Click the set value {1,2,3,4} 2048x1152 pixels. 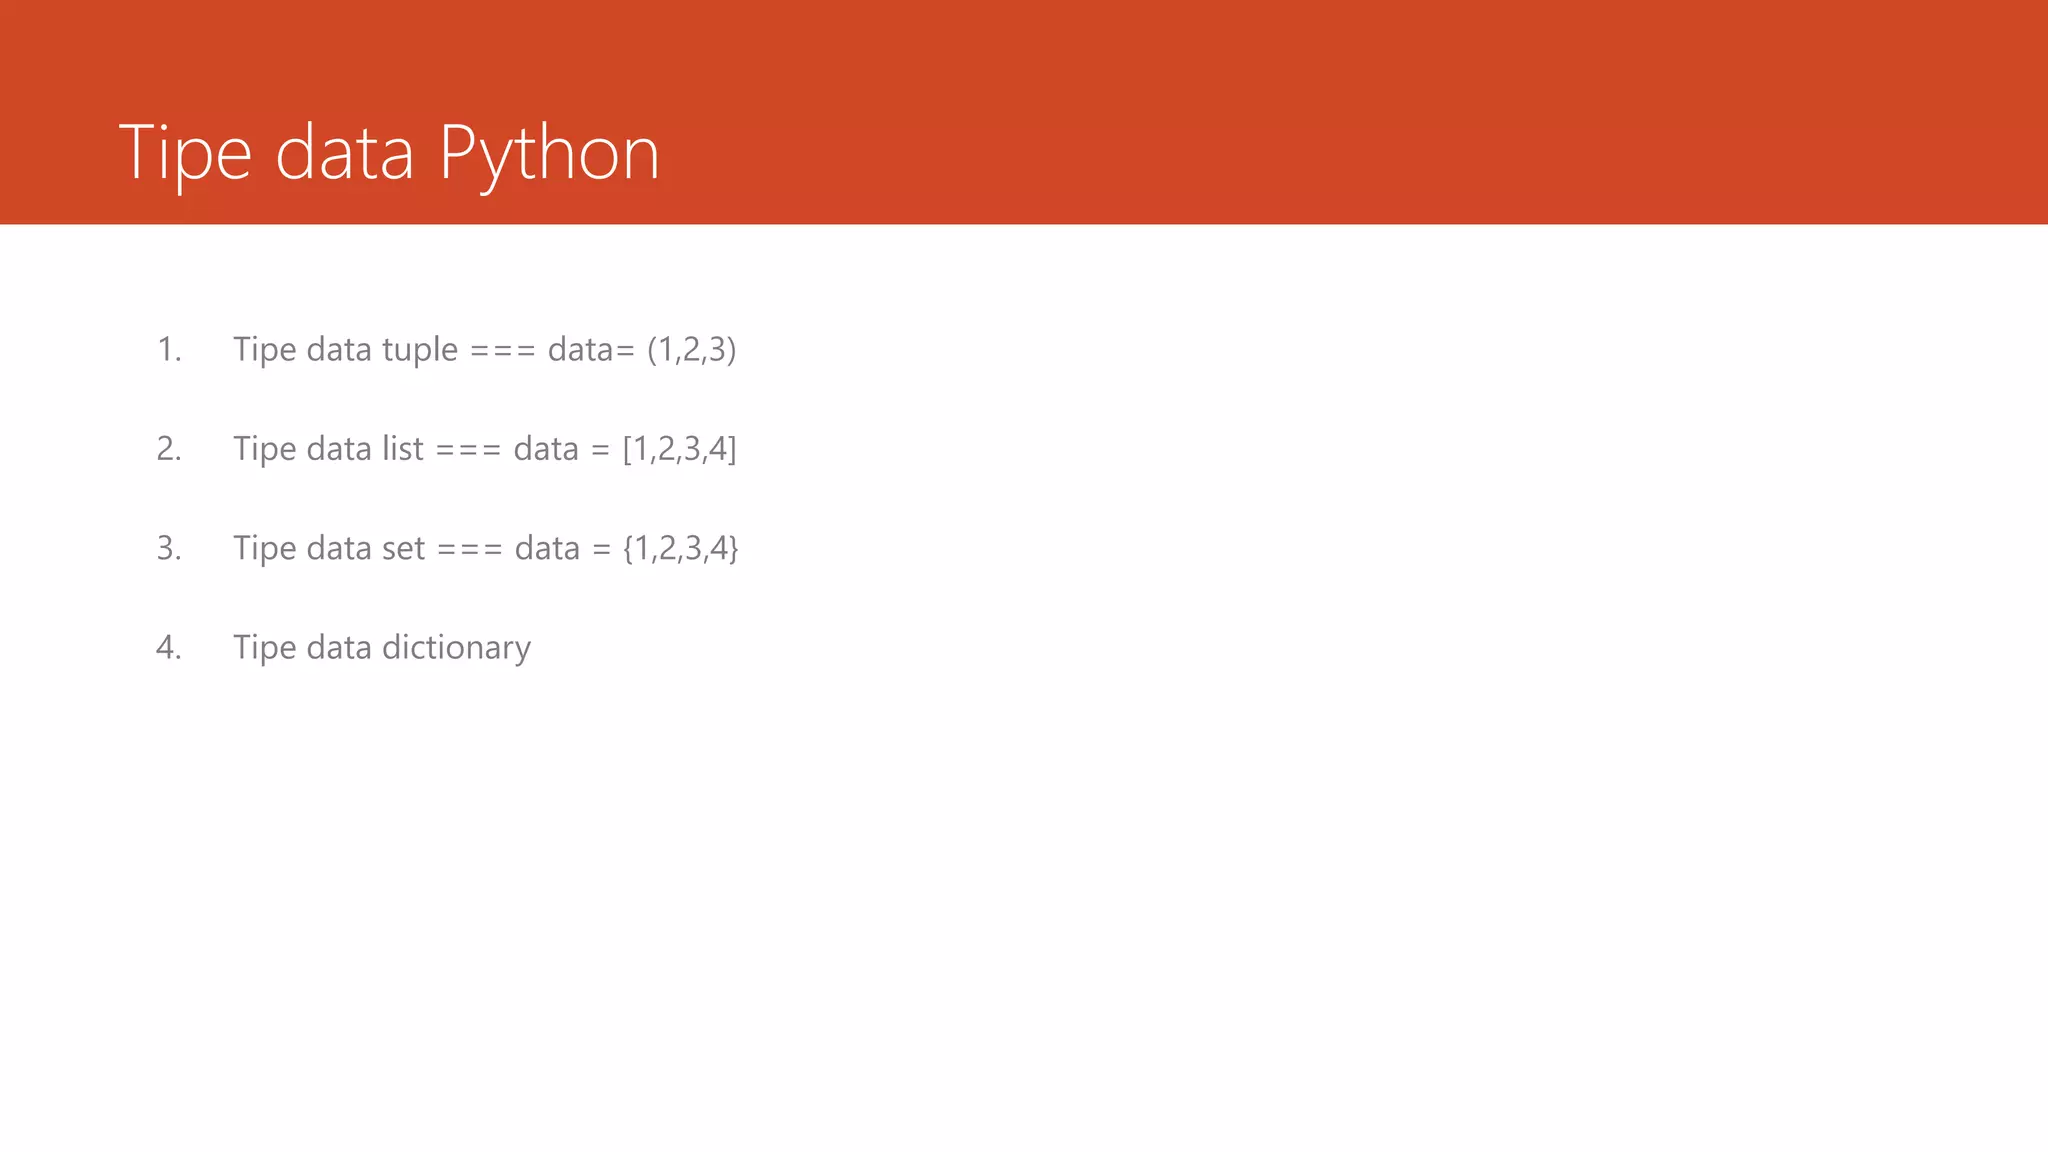681,548
